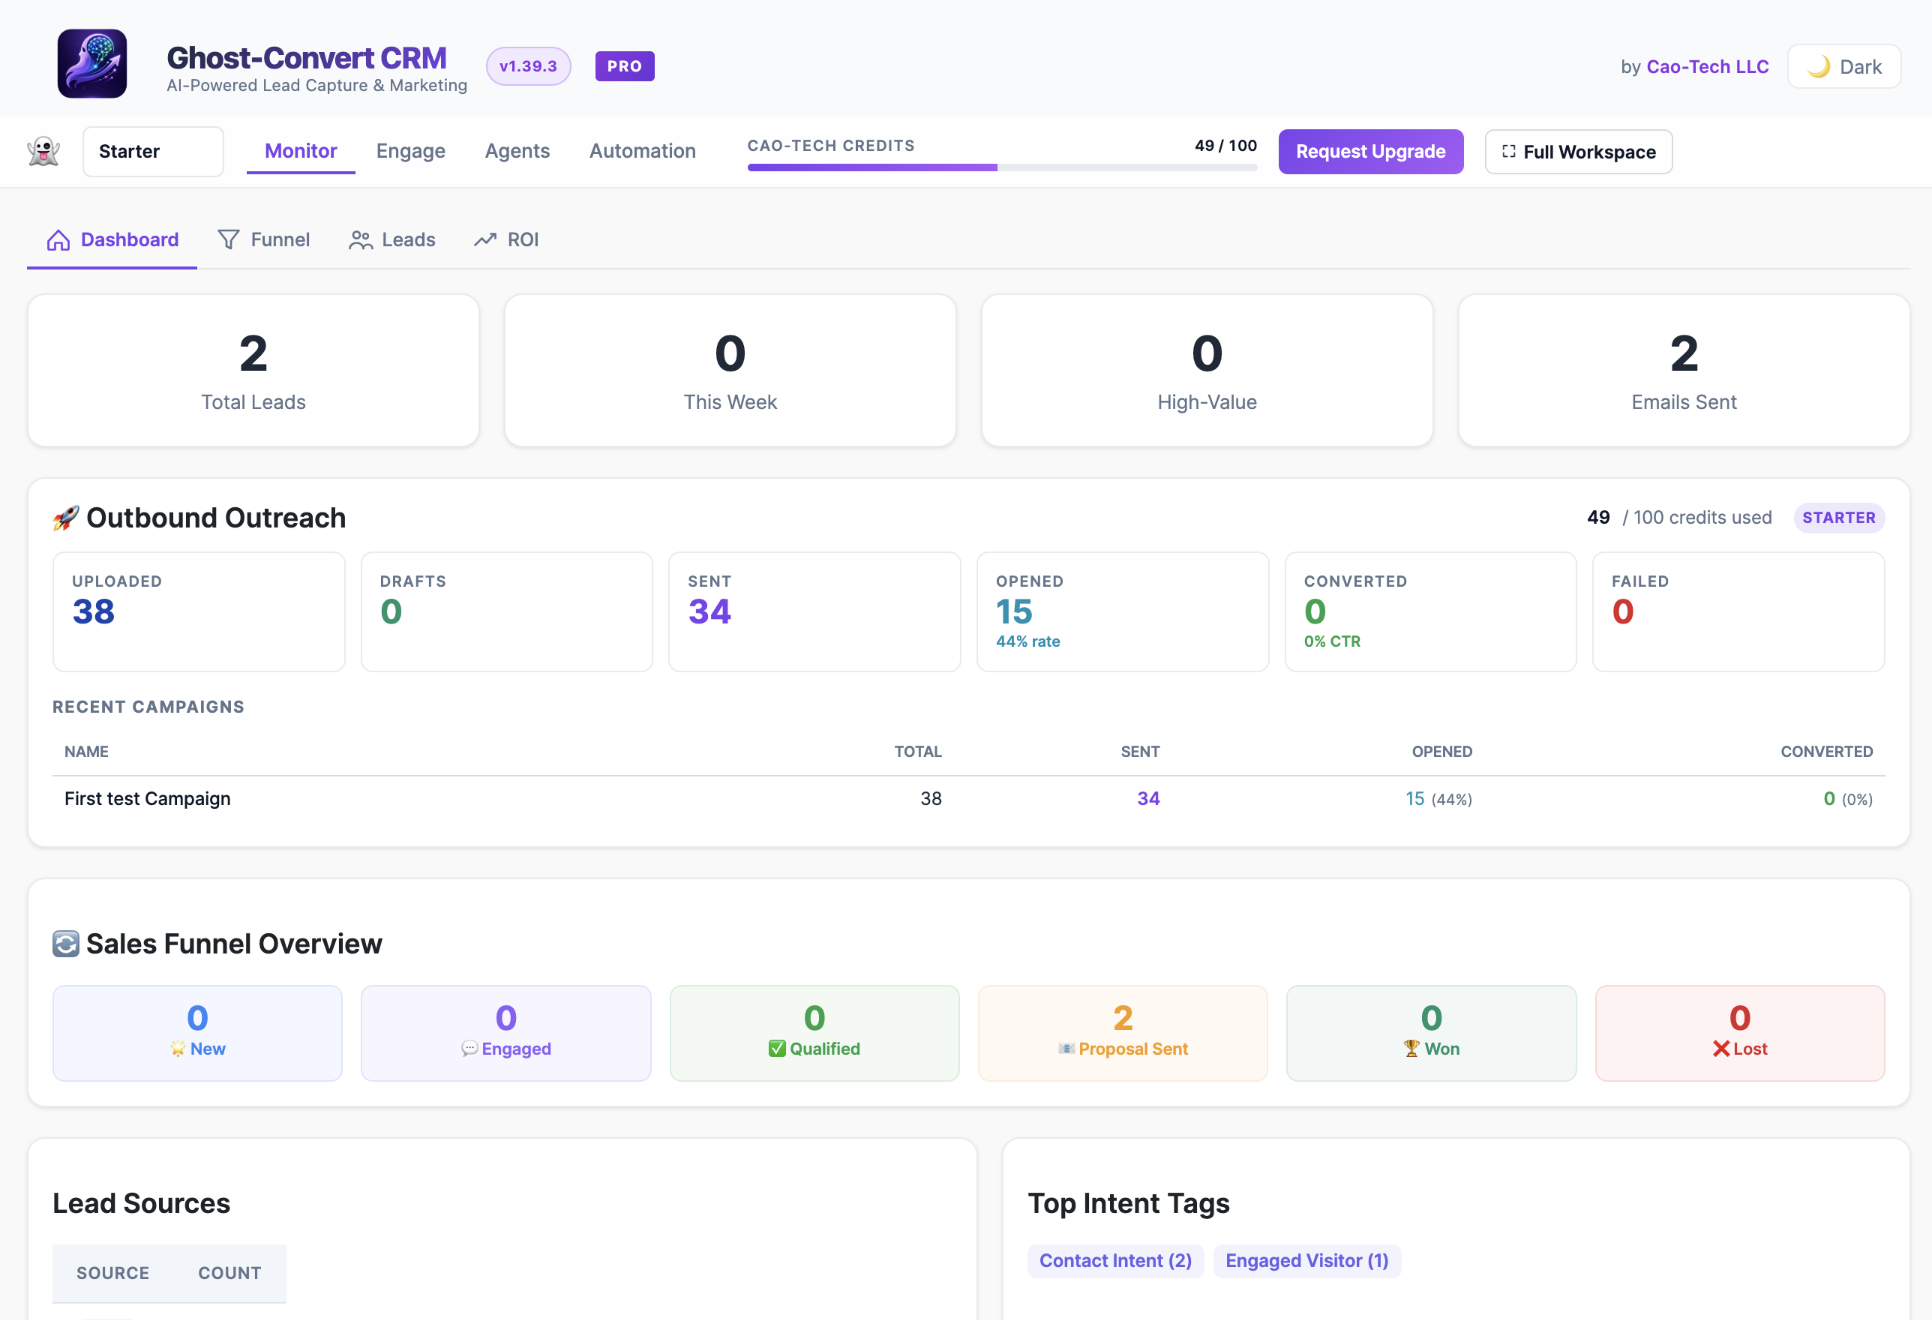
Task: Select the Agents tab
Action: point(517,151)
